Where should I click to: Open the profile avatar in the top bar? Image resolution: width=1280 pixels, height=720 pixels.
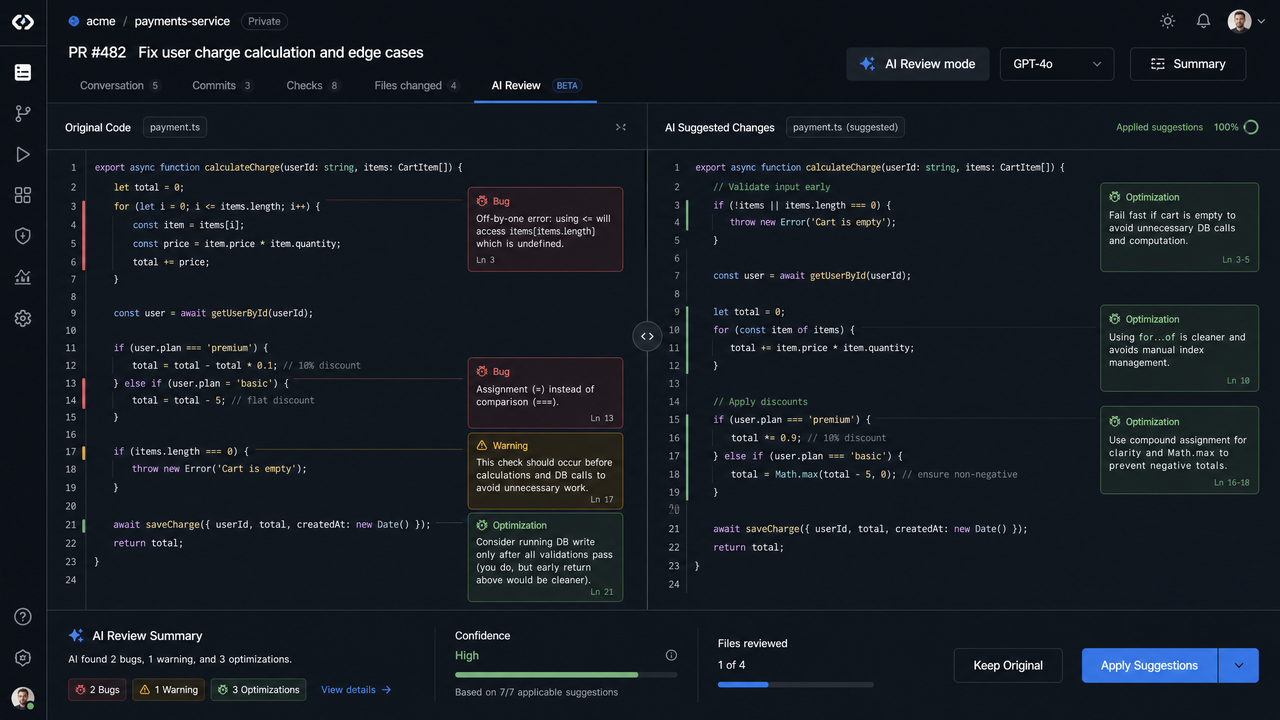coord(1240,21)
